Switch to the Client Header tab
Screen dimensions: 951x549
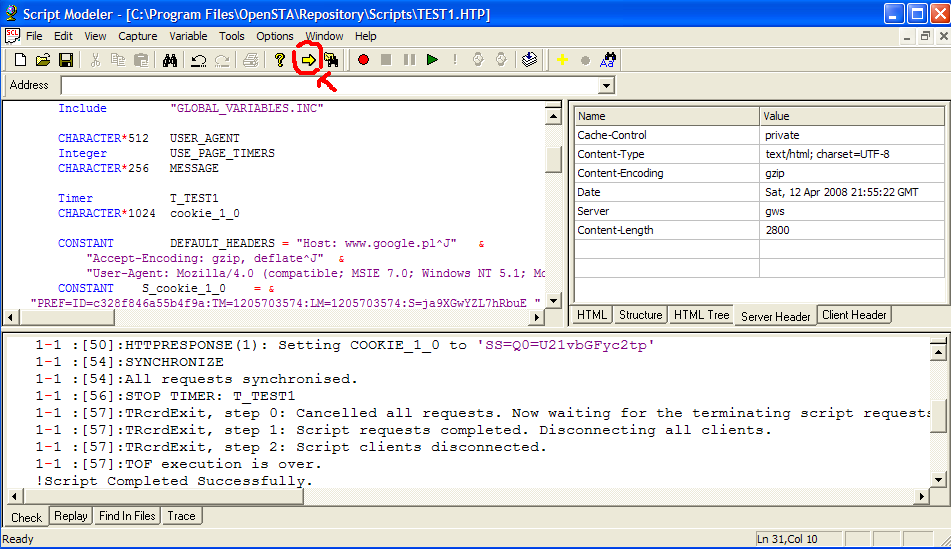pyautogui.click(x=854, y=315)
